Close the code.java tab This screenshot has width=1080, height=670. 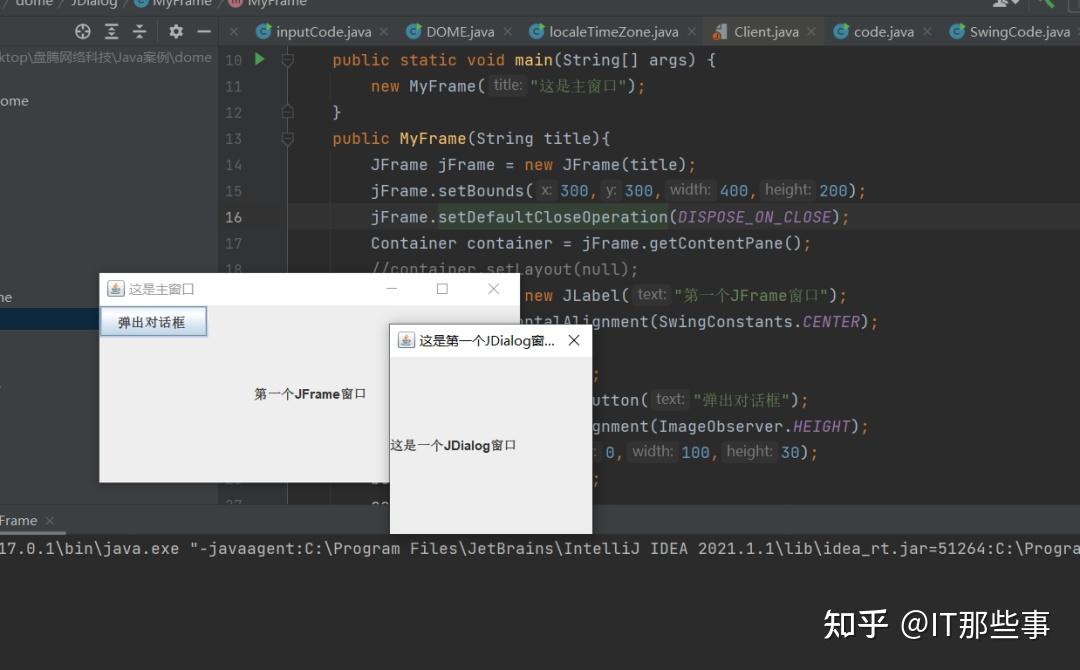pos(927,32)
